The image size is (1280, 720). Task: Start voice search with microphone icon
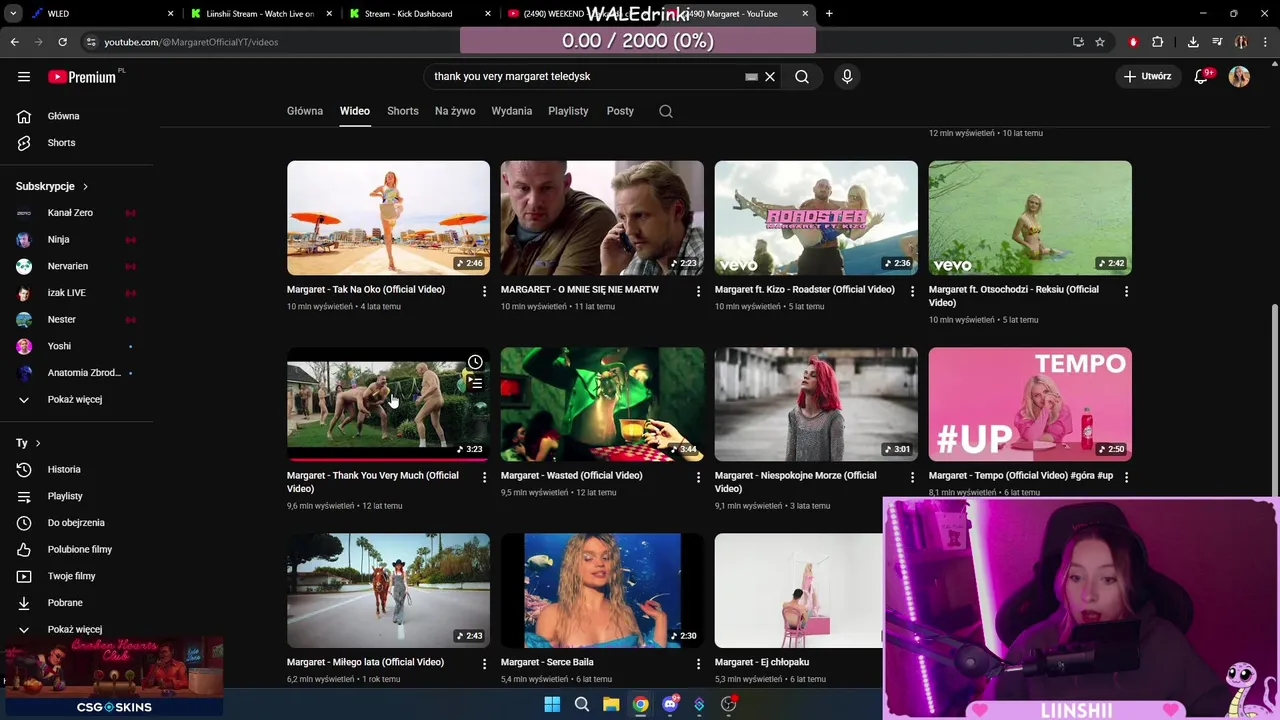[x=847, y=76]
